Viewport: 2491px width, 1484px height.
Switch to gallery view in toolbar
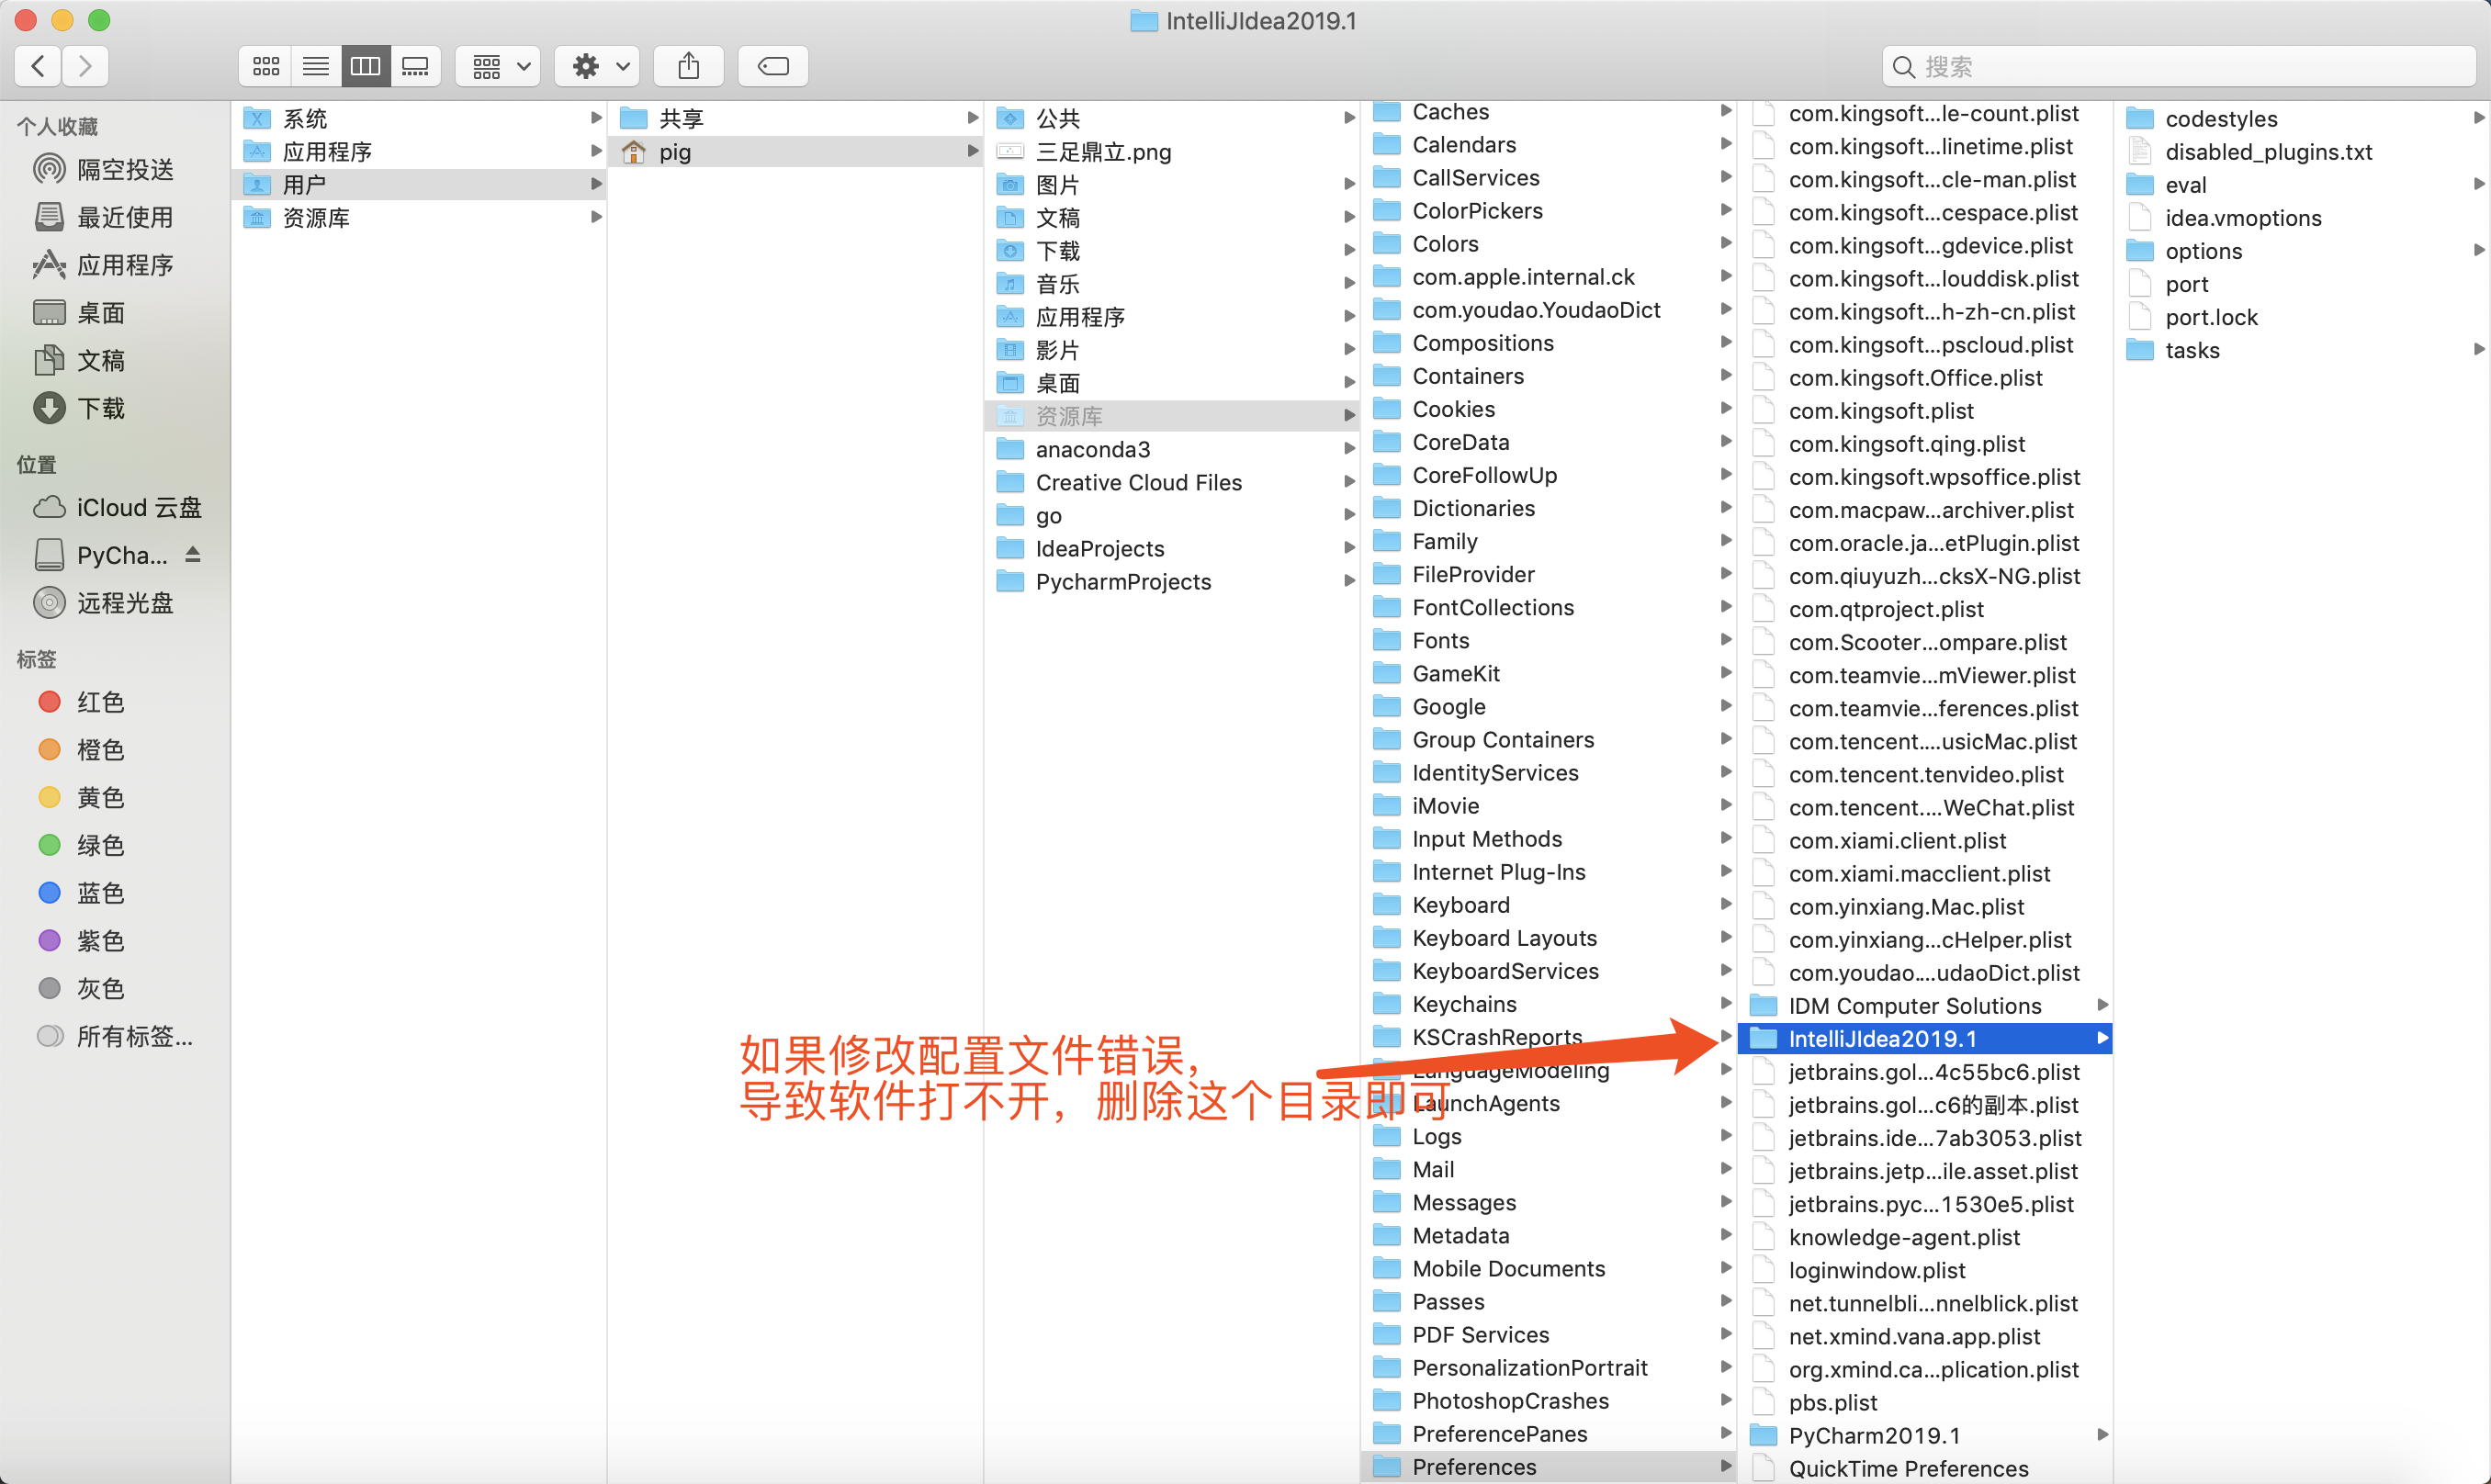(x=415, y=66)
